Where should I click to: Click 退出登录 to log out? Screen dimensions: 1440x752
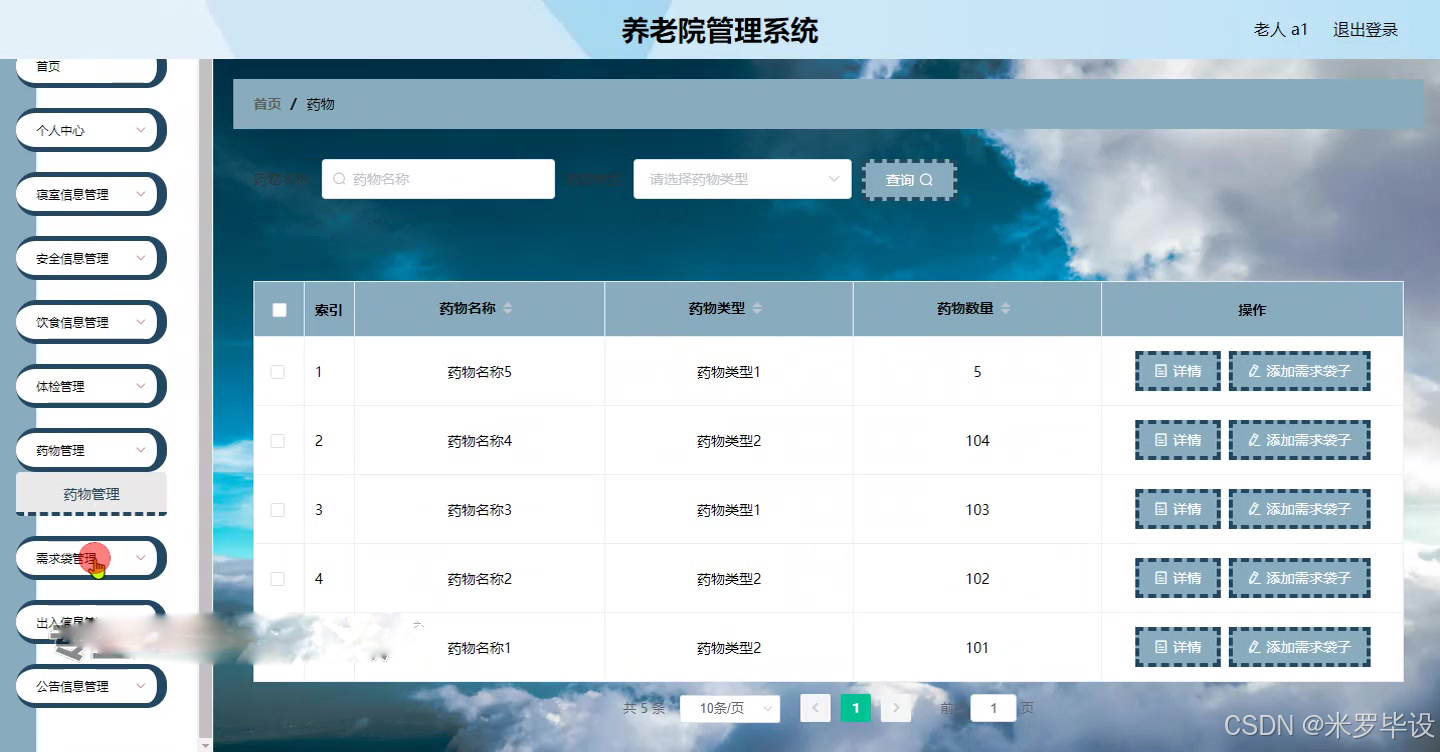pos(1366,29)
